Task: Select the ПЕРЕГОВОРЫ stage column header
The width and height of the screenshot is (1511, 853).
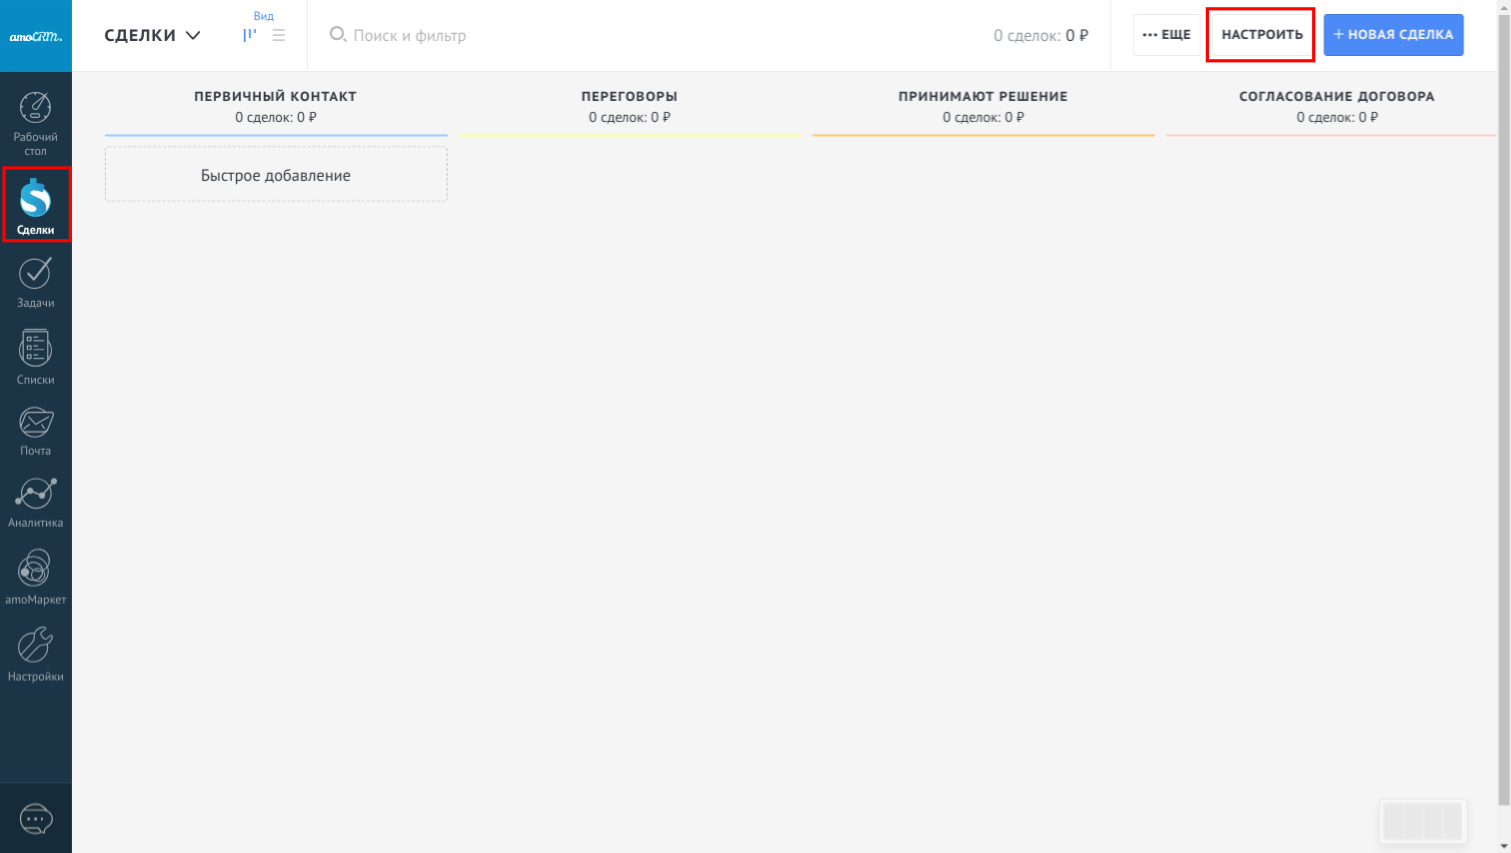Action: pos(629,97)
